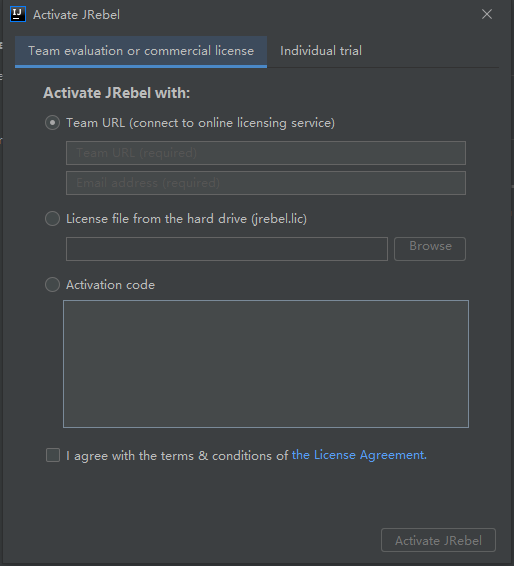
Task: Click the I agree with the terms text
Action: tap(130, 456)
